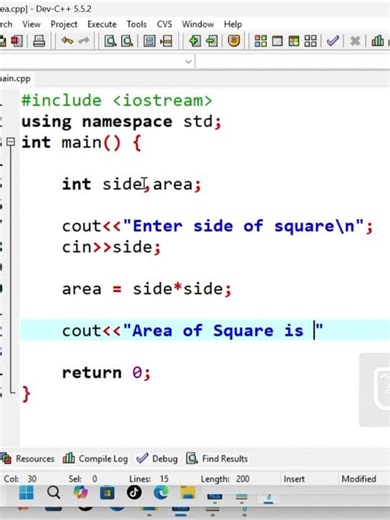The width and height of the screenshot is (390, 520).
Task: Click the Goto bookmark shield icon
Action: point(234,41)
